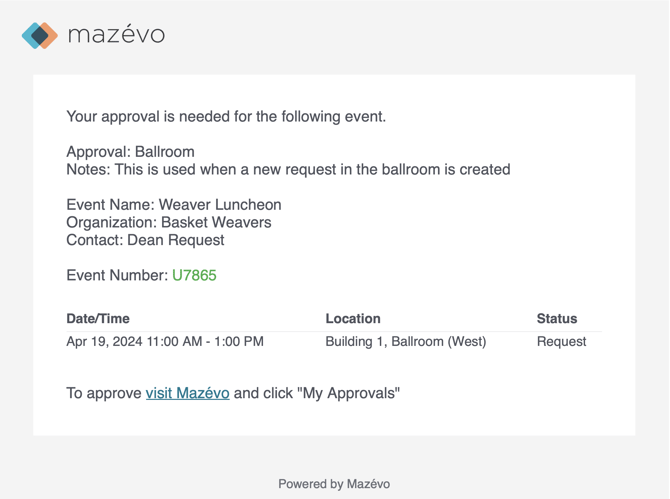Click the Request status cell

click(x=561, y=341)
